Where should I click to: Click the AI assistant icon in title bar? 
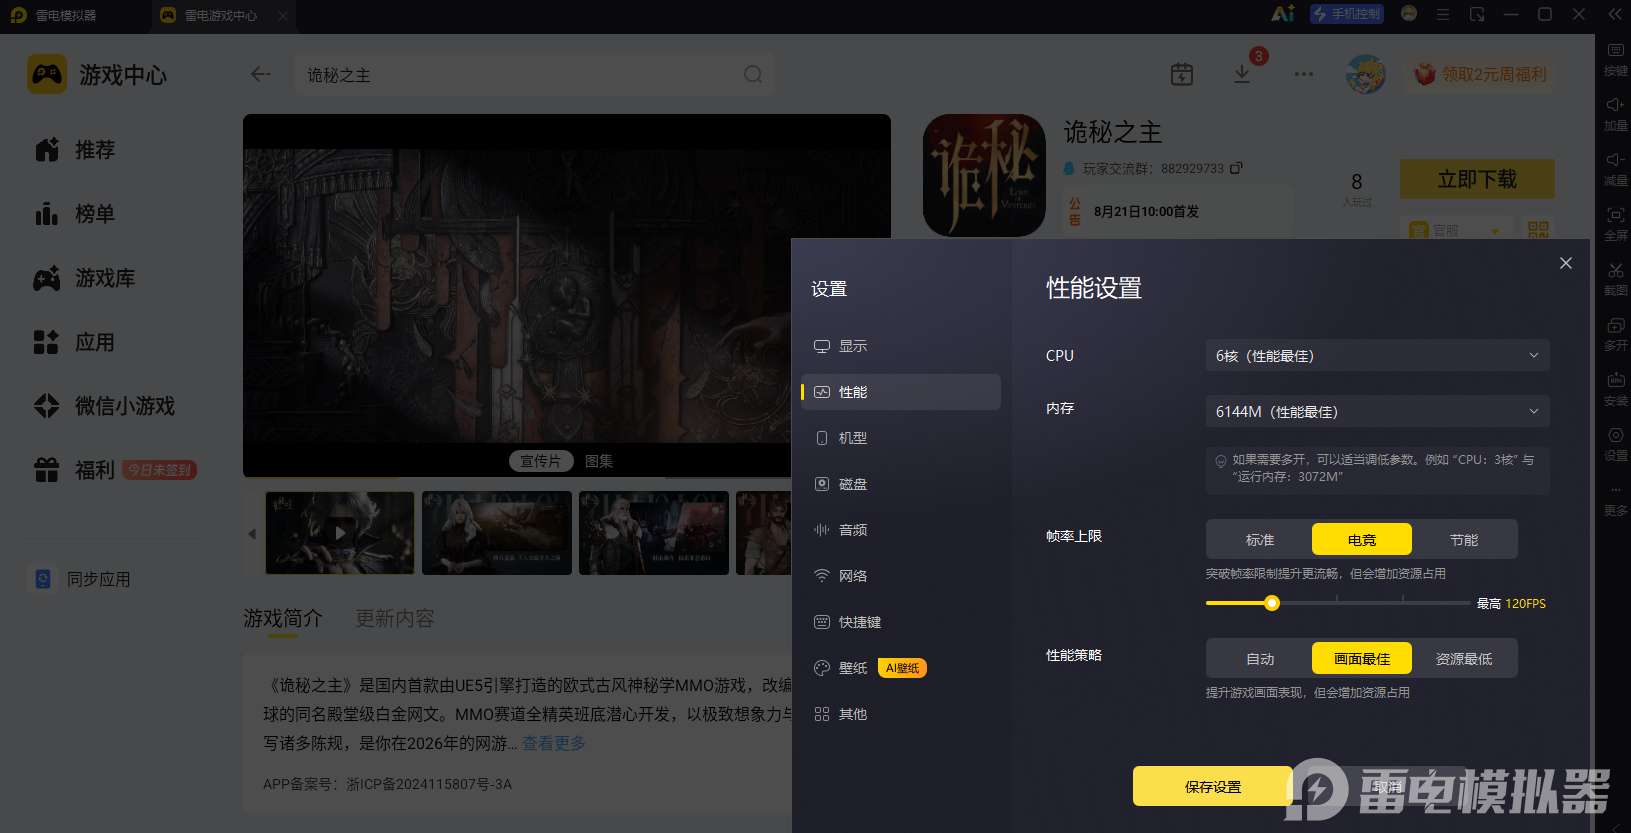tap(1283, 14)
